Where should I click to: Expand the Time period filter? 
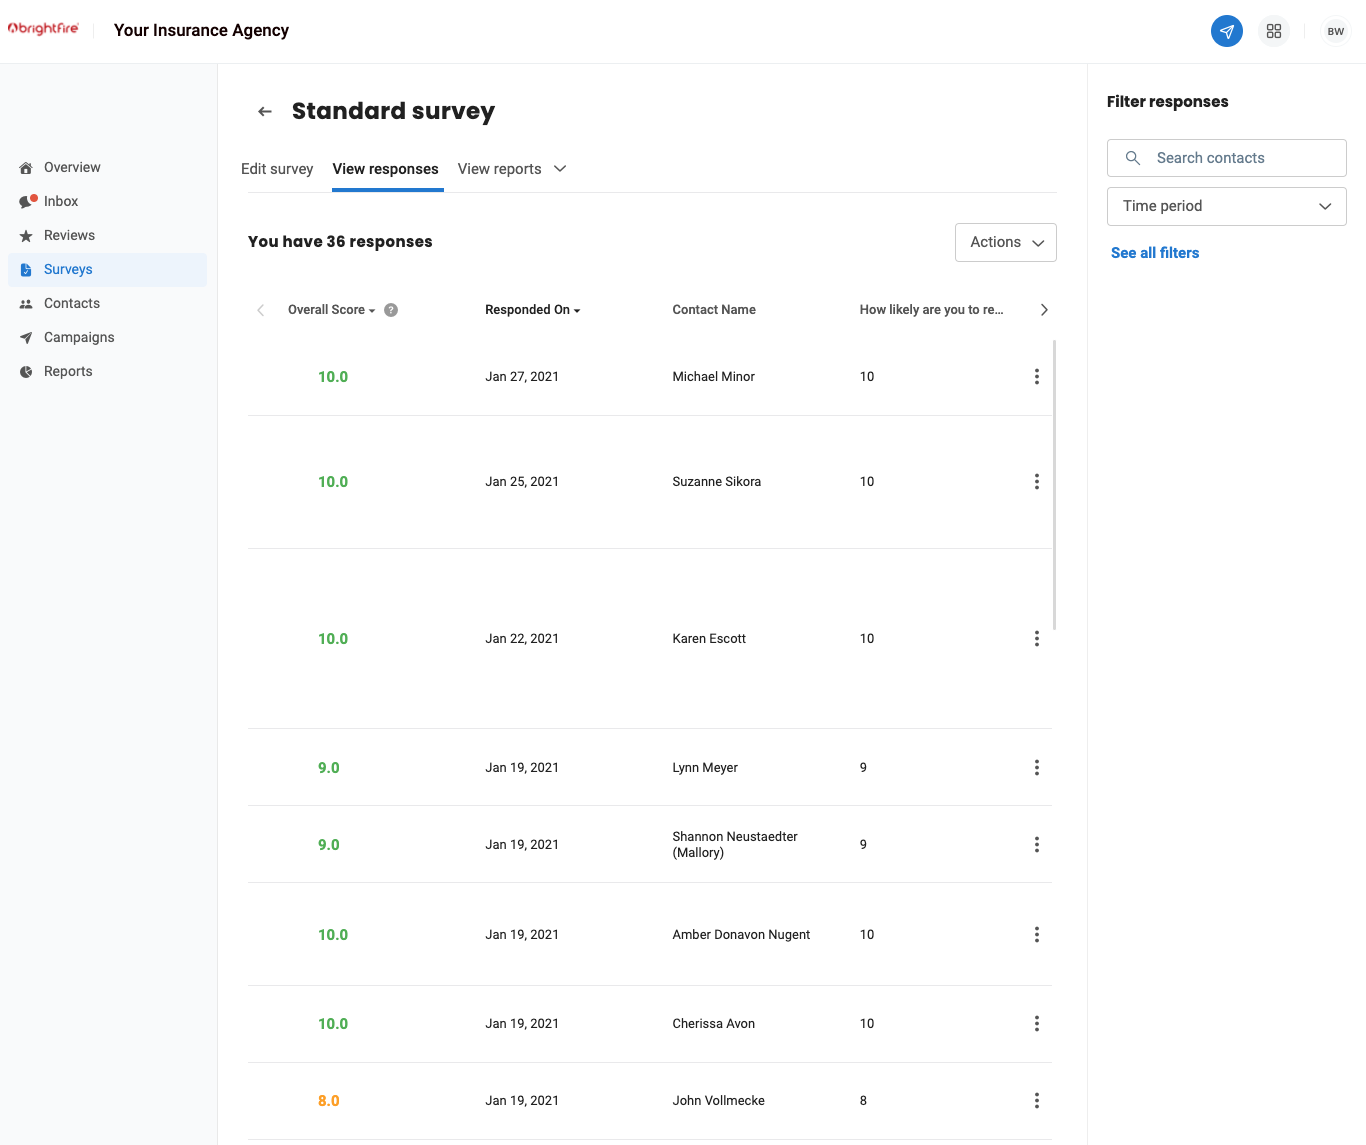1226,206
